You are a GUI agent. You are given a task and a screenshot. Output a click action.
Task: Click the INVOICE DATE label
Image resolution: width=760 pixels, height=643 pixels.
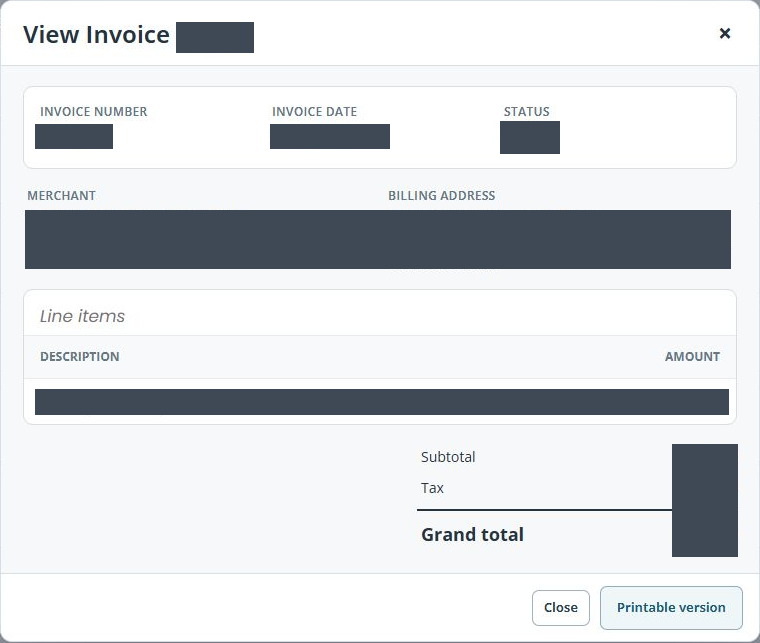pos(315,111)
